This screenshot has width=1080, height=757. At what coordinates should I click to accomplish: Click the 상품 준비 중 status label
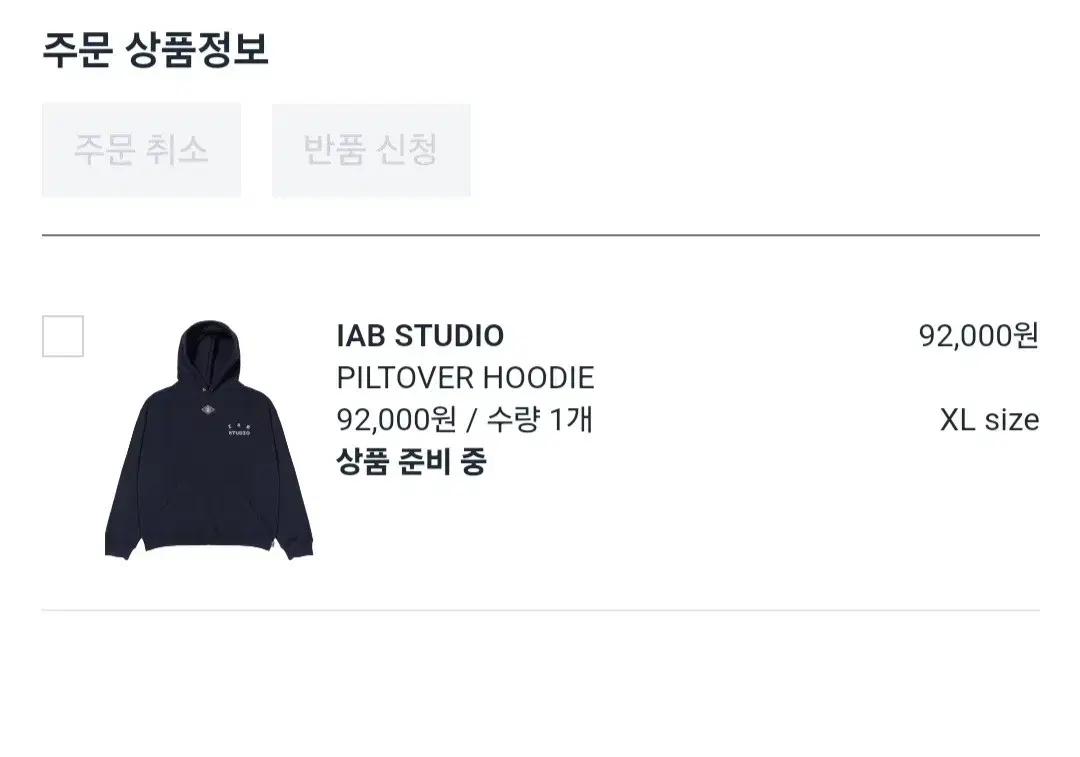[411, 462]
